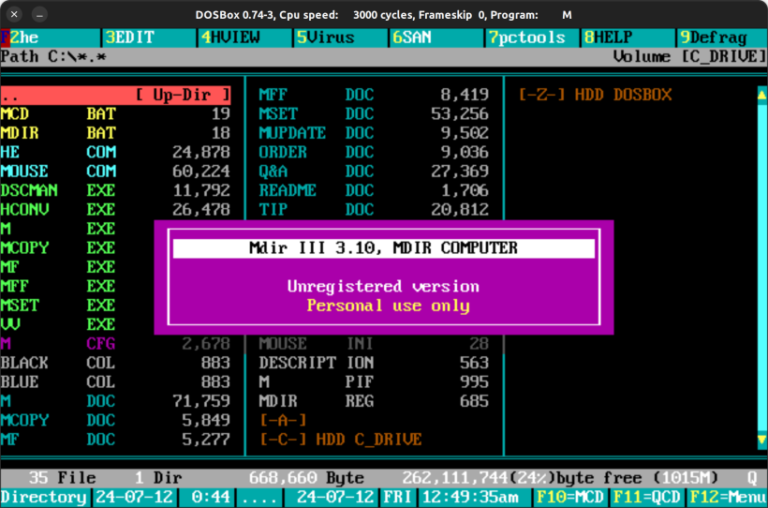The height and width of the screenshot is (508, 768).
Task: Click the Mdir III 3.10 title bar
Action: pyautogui.click(x=384, y=248)
